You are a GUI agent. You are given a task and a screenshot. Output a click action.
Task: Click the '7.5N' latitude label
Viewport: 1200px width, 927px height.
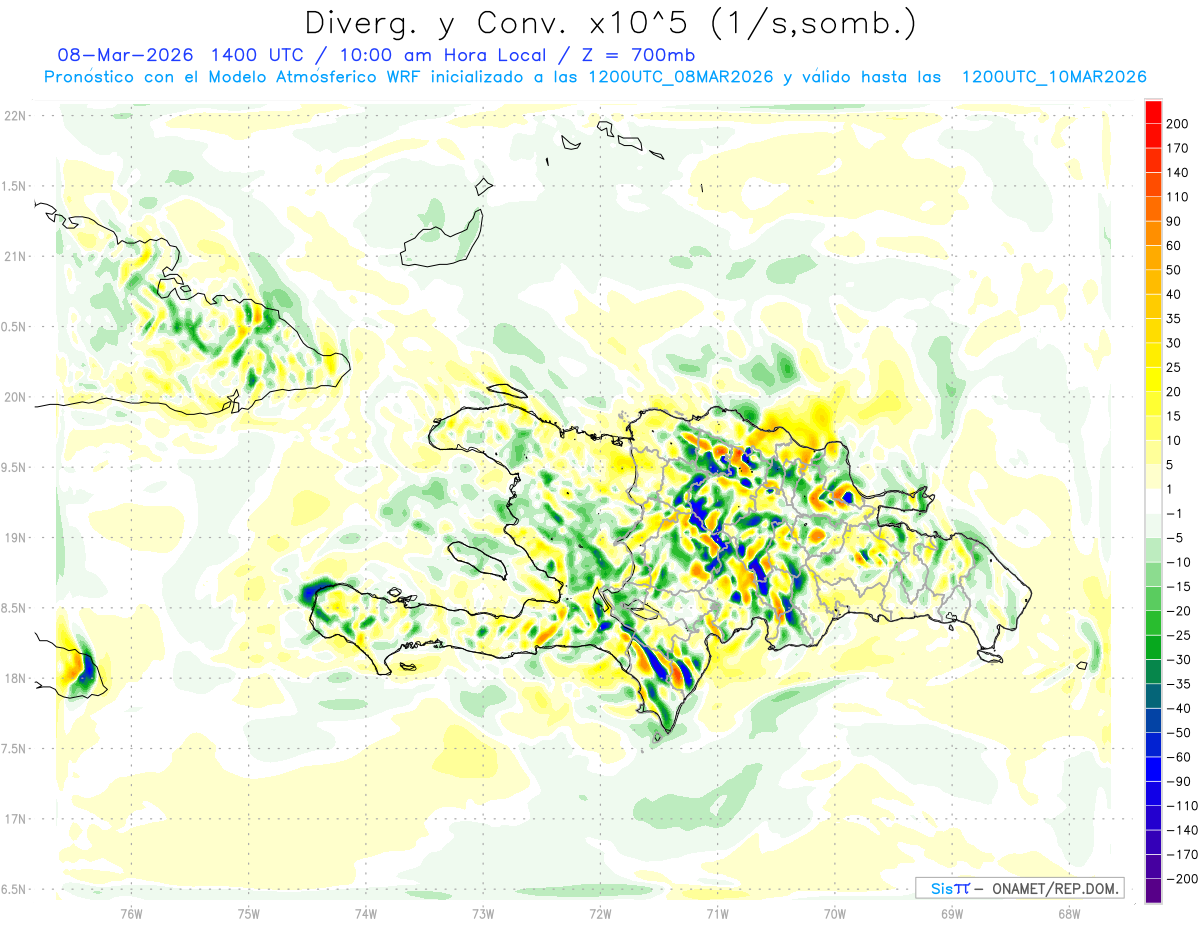click(15, 749)
